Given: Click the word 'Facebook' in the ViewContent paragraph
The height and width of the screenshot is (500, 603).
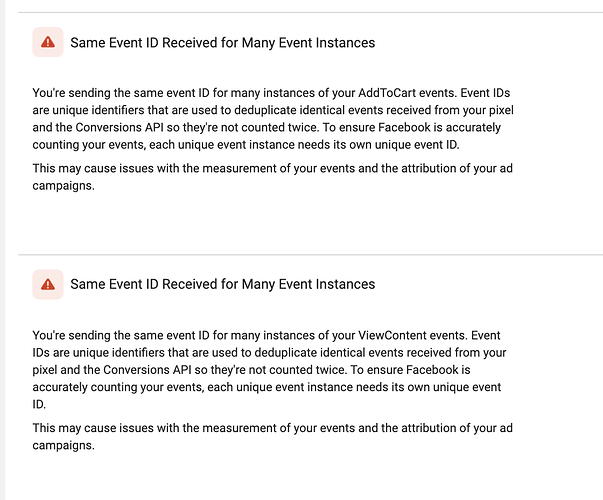Looking at the screenshot, I should click(432, 370).
